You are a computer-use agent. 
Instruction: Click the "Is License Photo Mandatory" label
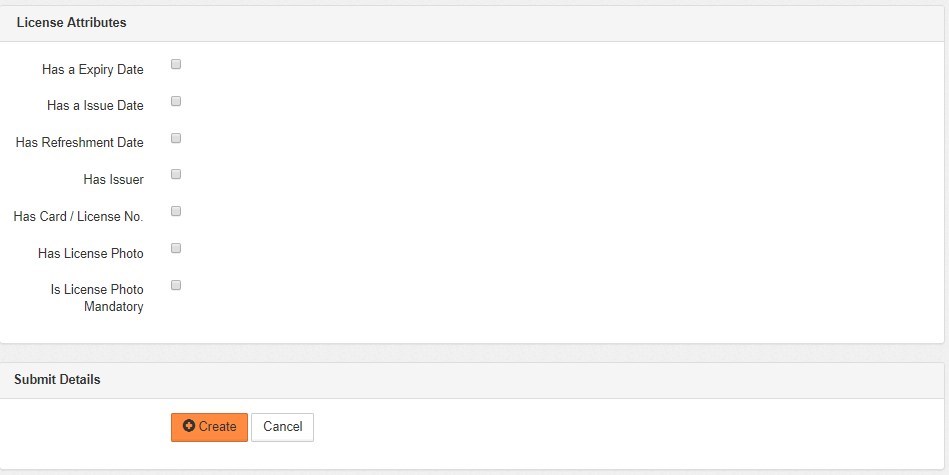tap(97, 298)
